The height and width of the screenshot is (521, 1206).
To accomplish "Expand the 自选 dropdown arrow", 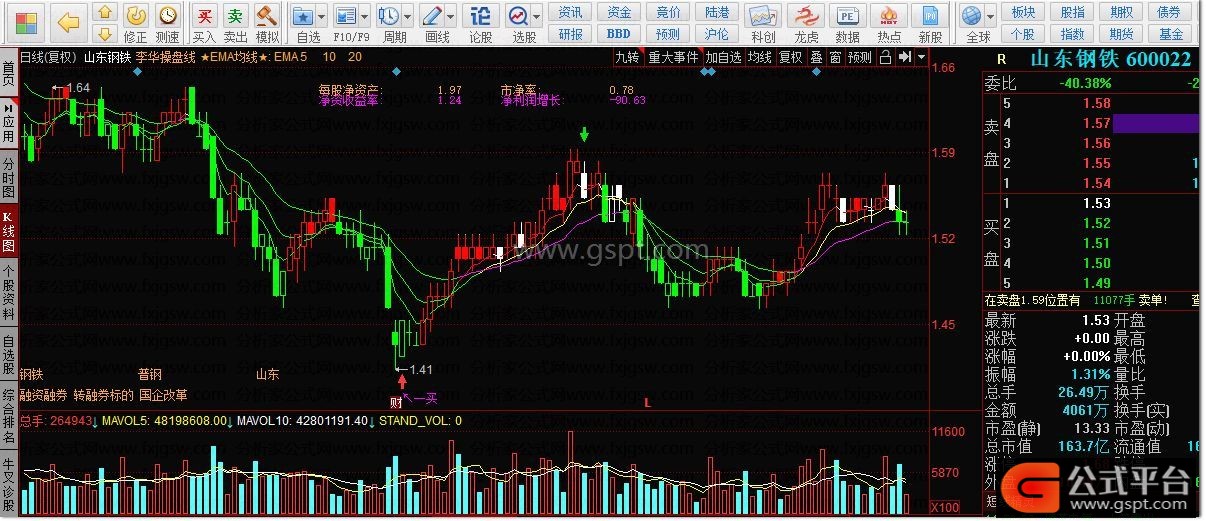I will point(324,17).
